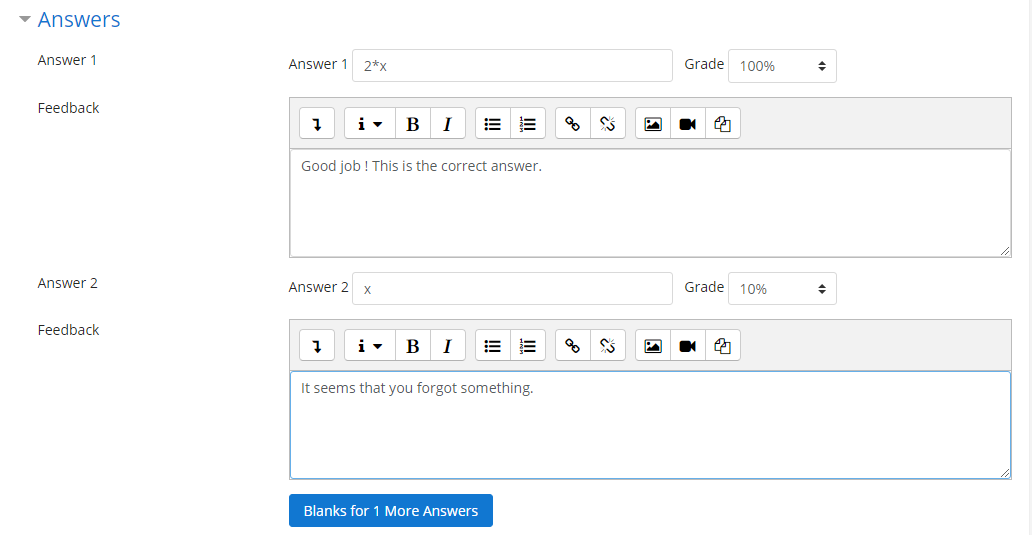Click Bold icon in Answer 1 feedback toolbar
The height and width of the screenshot is (535, 1032).
412,124
